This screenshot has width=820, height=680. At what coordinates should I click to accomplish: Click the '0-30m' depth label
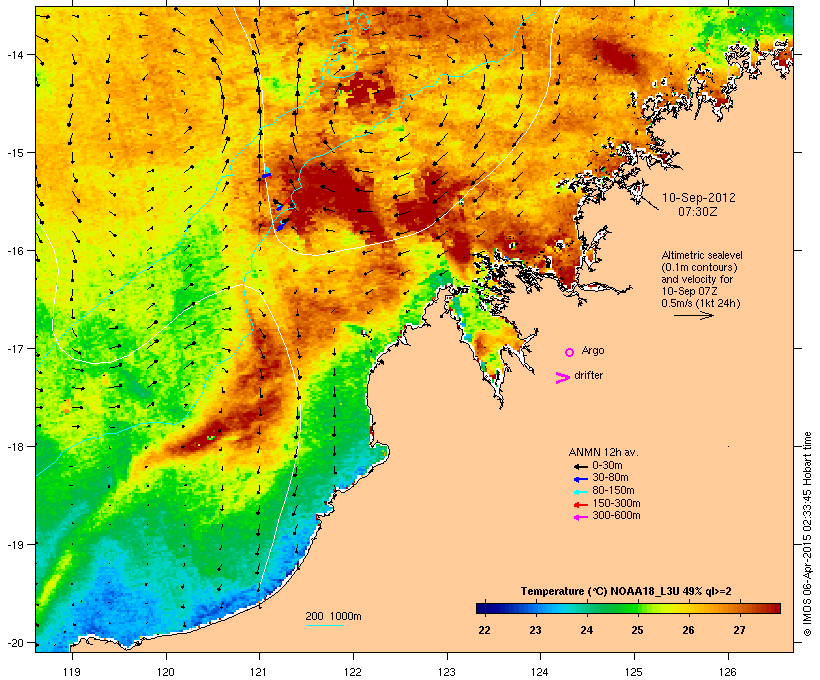tap(607, 466)
